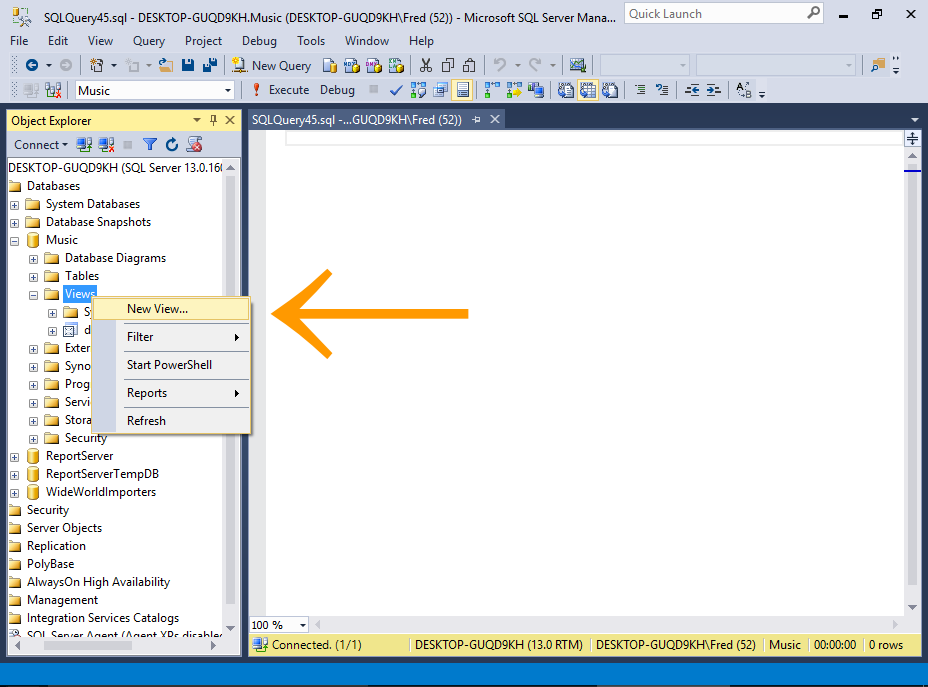Open the zoom percentage dropdown
The height and width of the screenshot is (687, 928).
pos(303,625)
